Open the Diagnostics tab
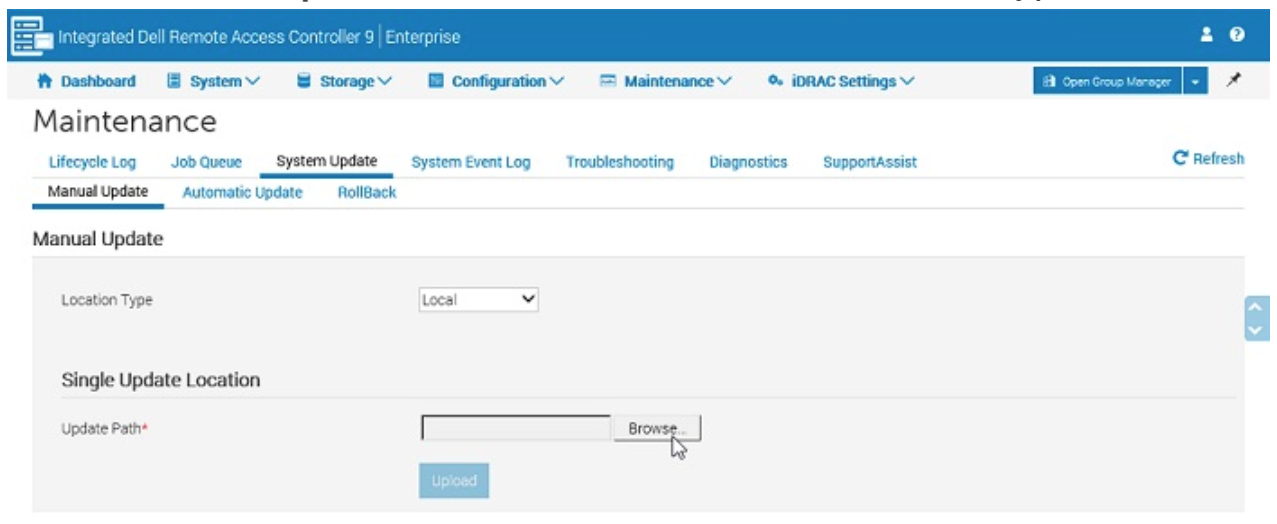Screen dimensions: 1277x524 [748, 162]
